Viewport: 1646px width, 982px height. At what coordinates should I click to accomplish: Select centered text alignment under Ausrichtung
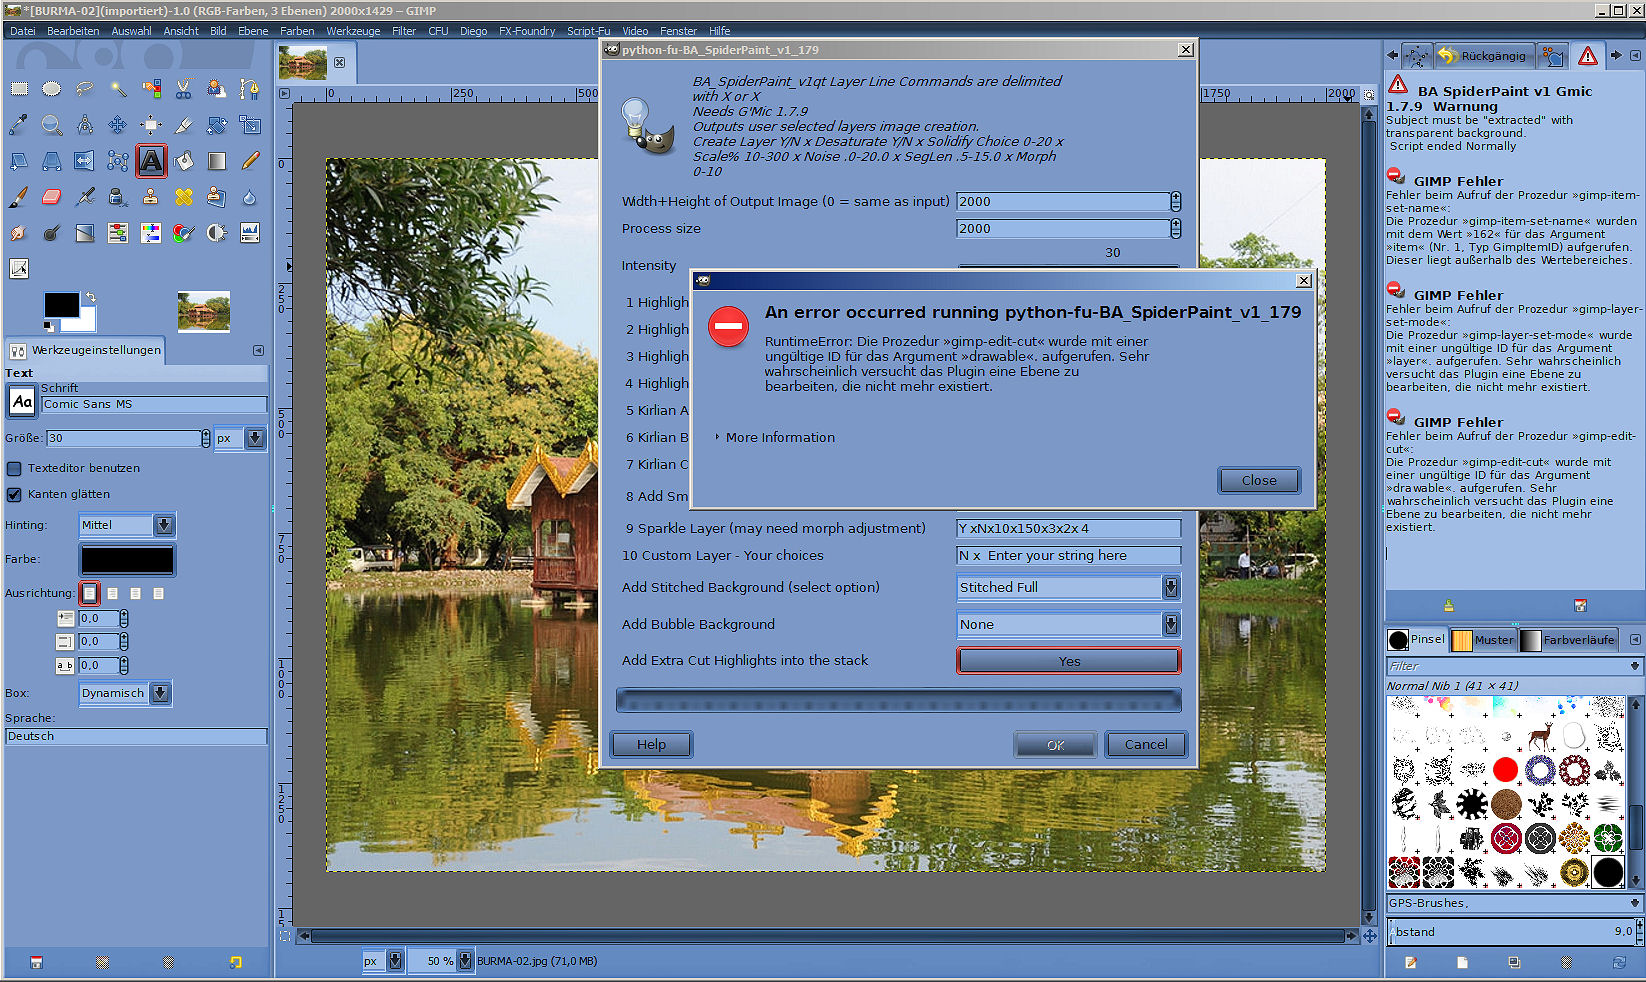coord(136,593)
